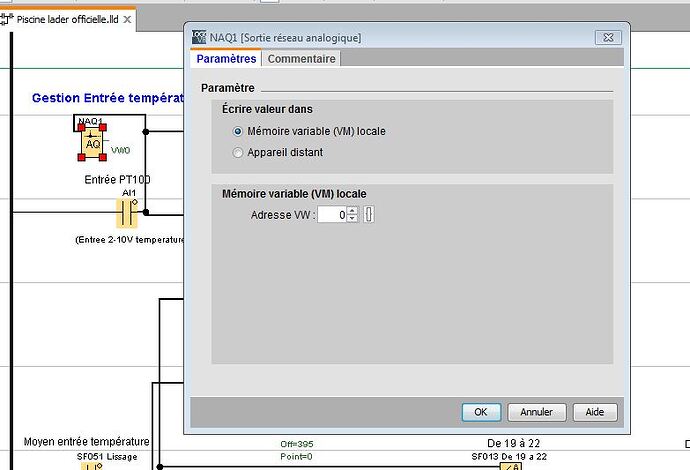The image size is (690, 470).
Task: Click the AI1 analog input contact
Action: pos(127,213)
